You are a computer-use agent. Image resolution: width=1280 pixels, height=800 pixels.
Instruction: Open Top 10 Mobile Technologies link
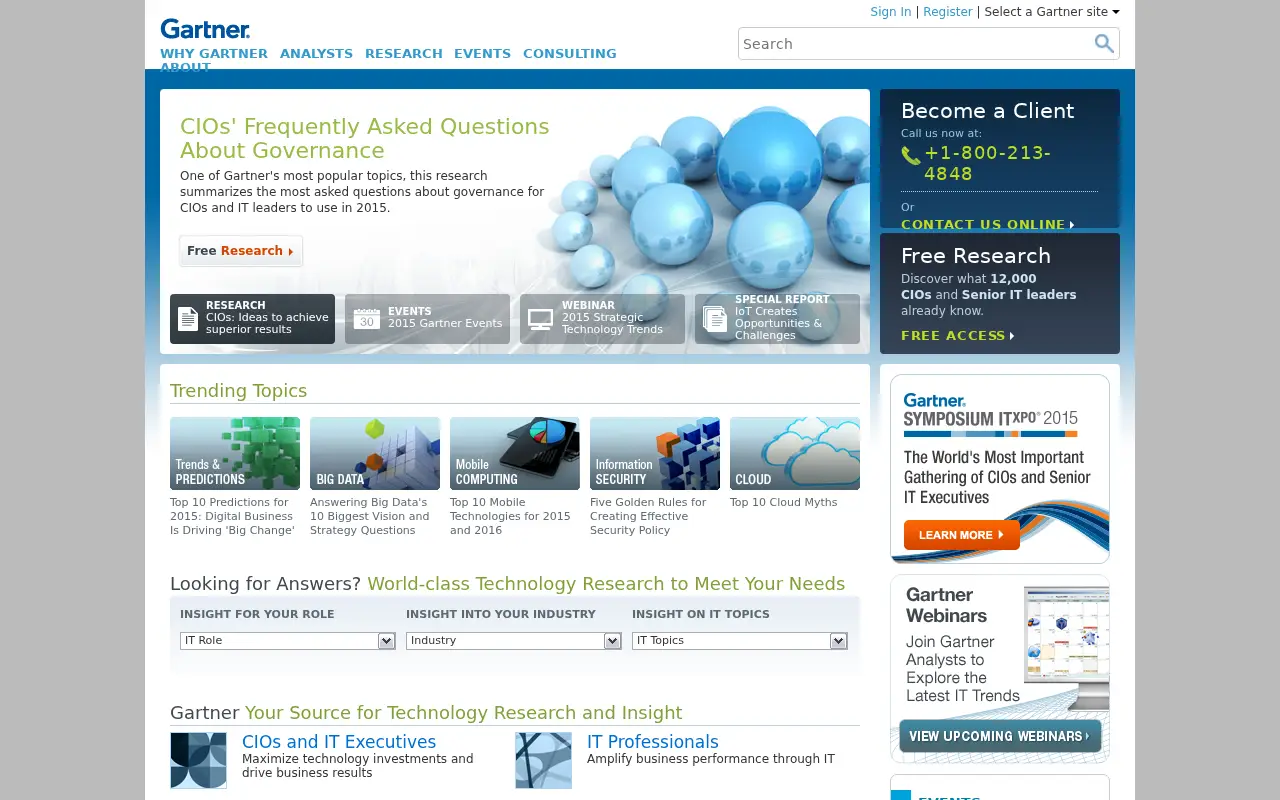pyautogui.click(x=510, y=516)
